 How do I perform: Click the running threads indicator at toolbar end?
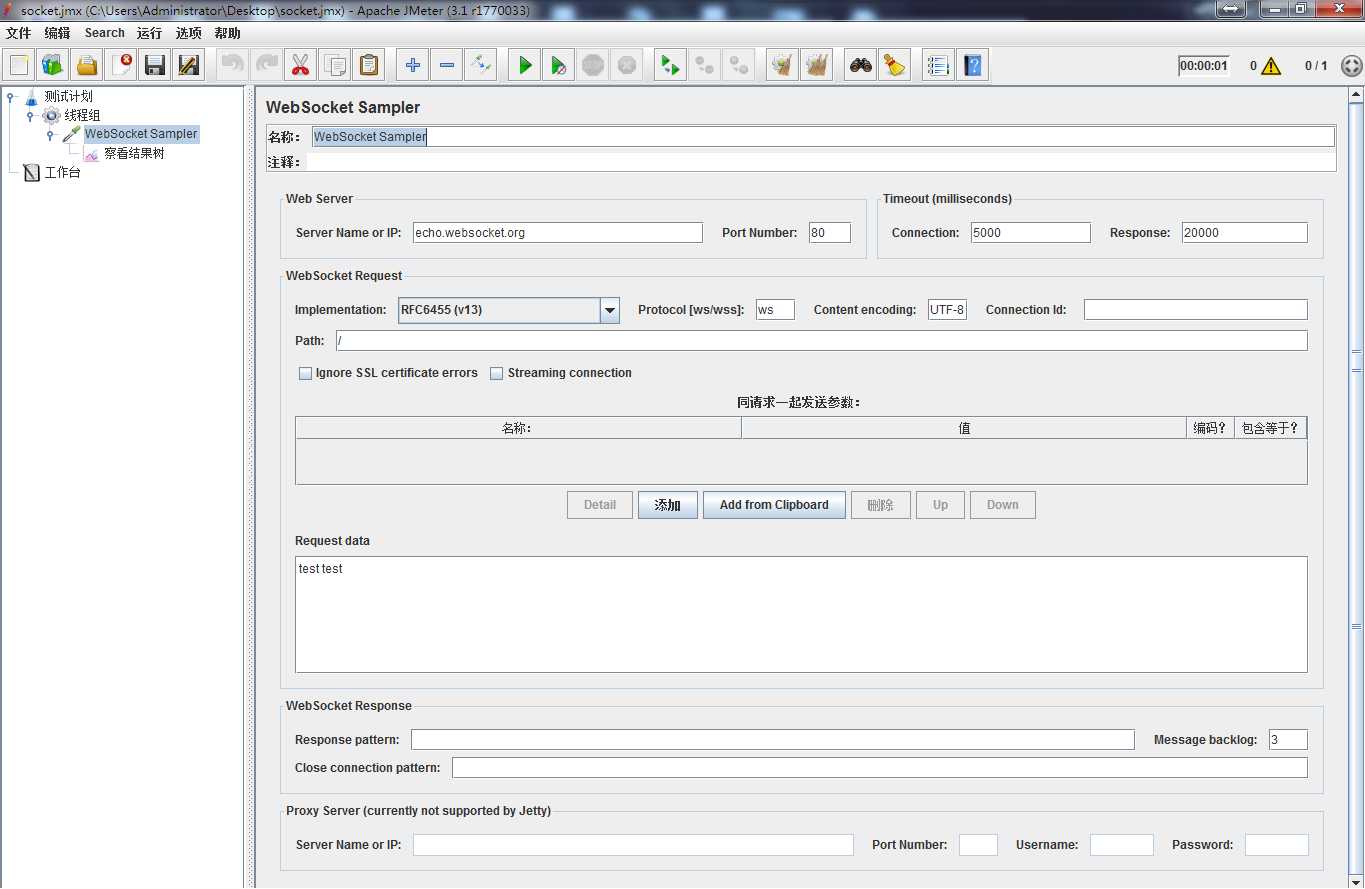click(1351, 66)
